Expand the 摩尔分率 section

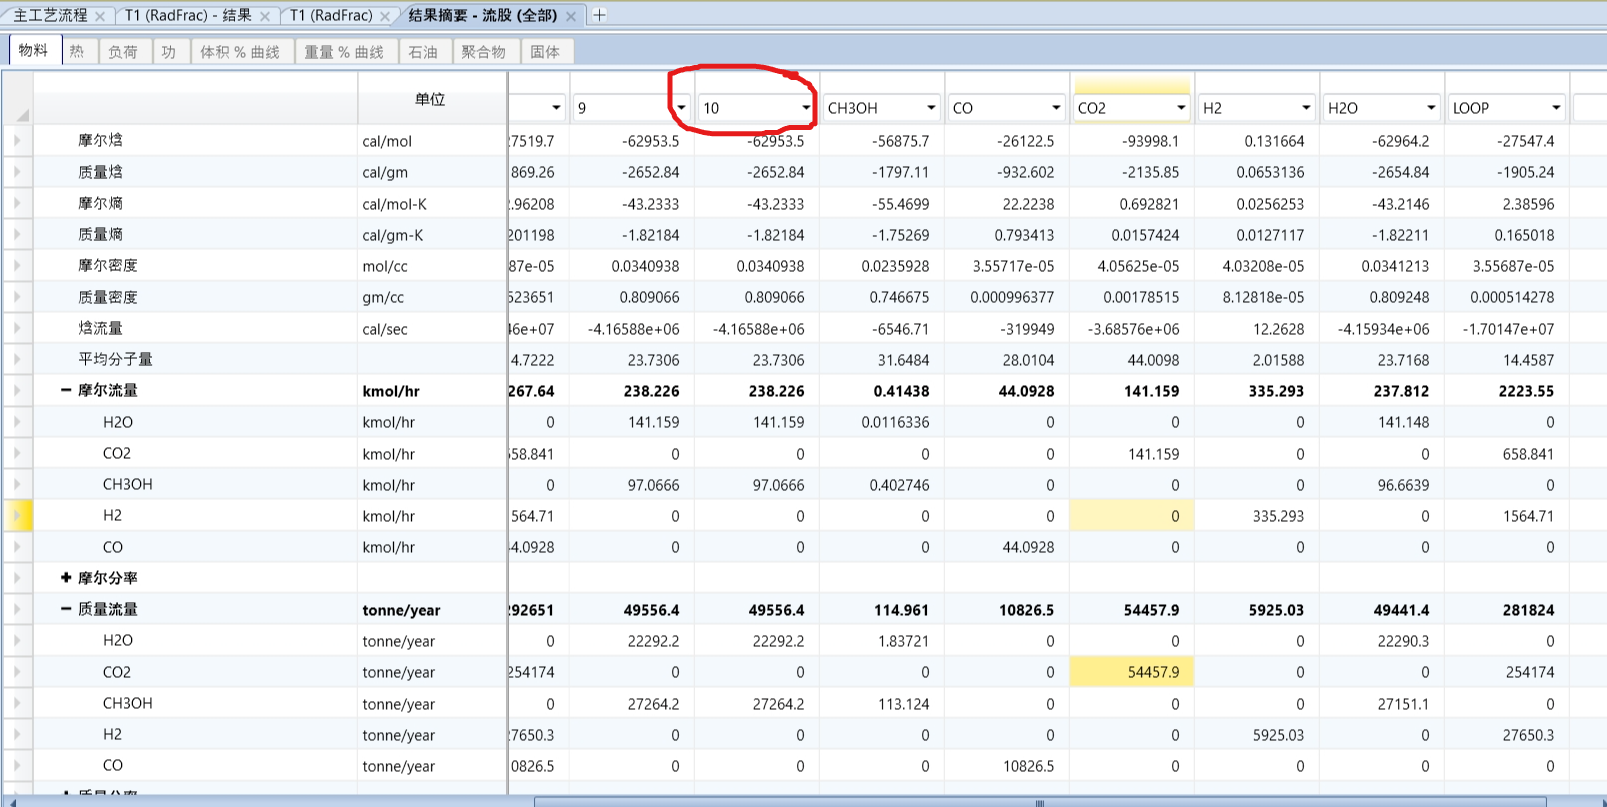pyautogui.click(x=66, y=578)
